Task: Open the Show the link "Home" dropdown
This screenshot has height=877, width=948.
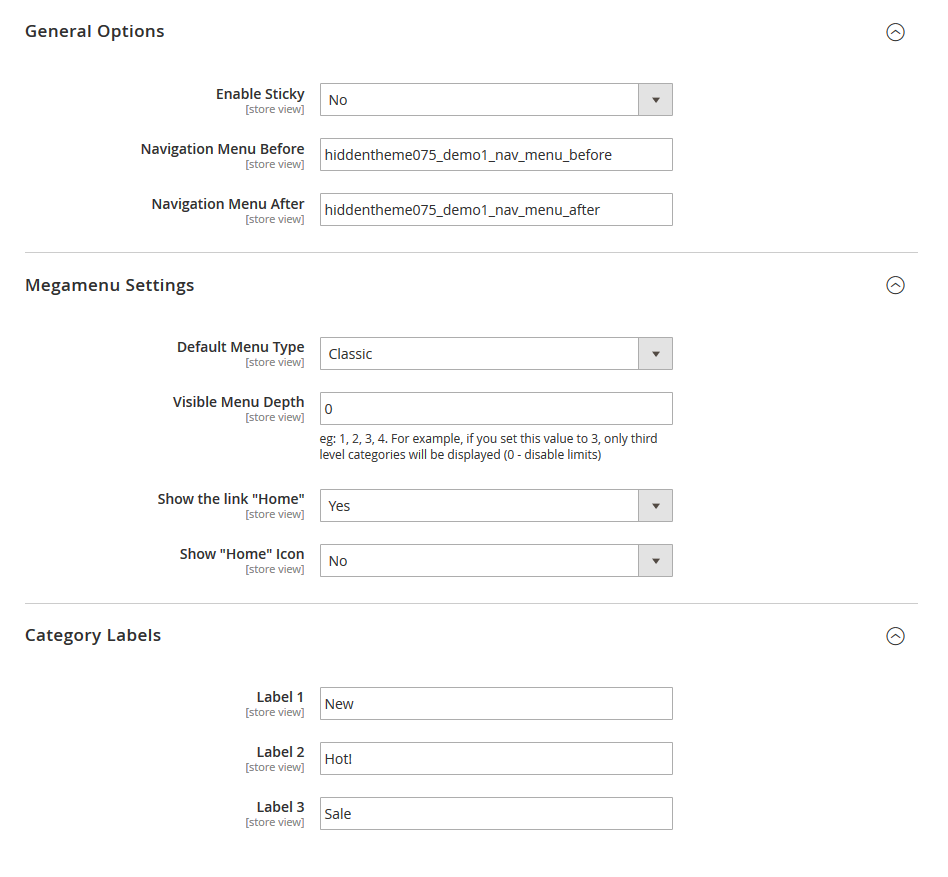Action: point(495,506)
